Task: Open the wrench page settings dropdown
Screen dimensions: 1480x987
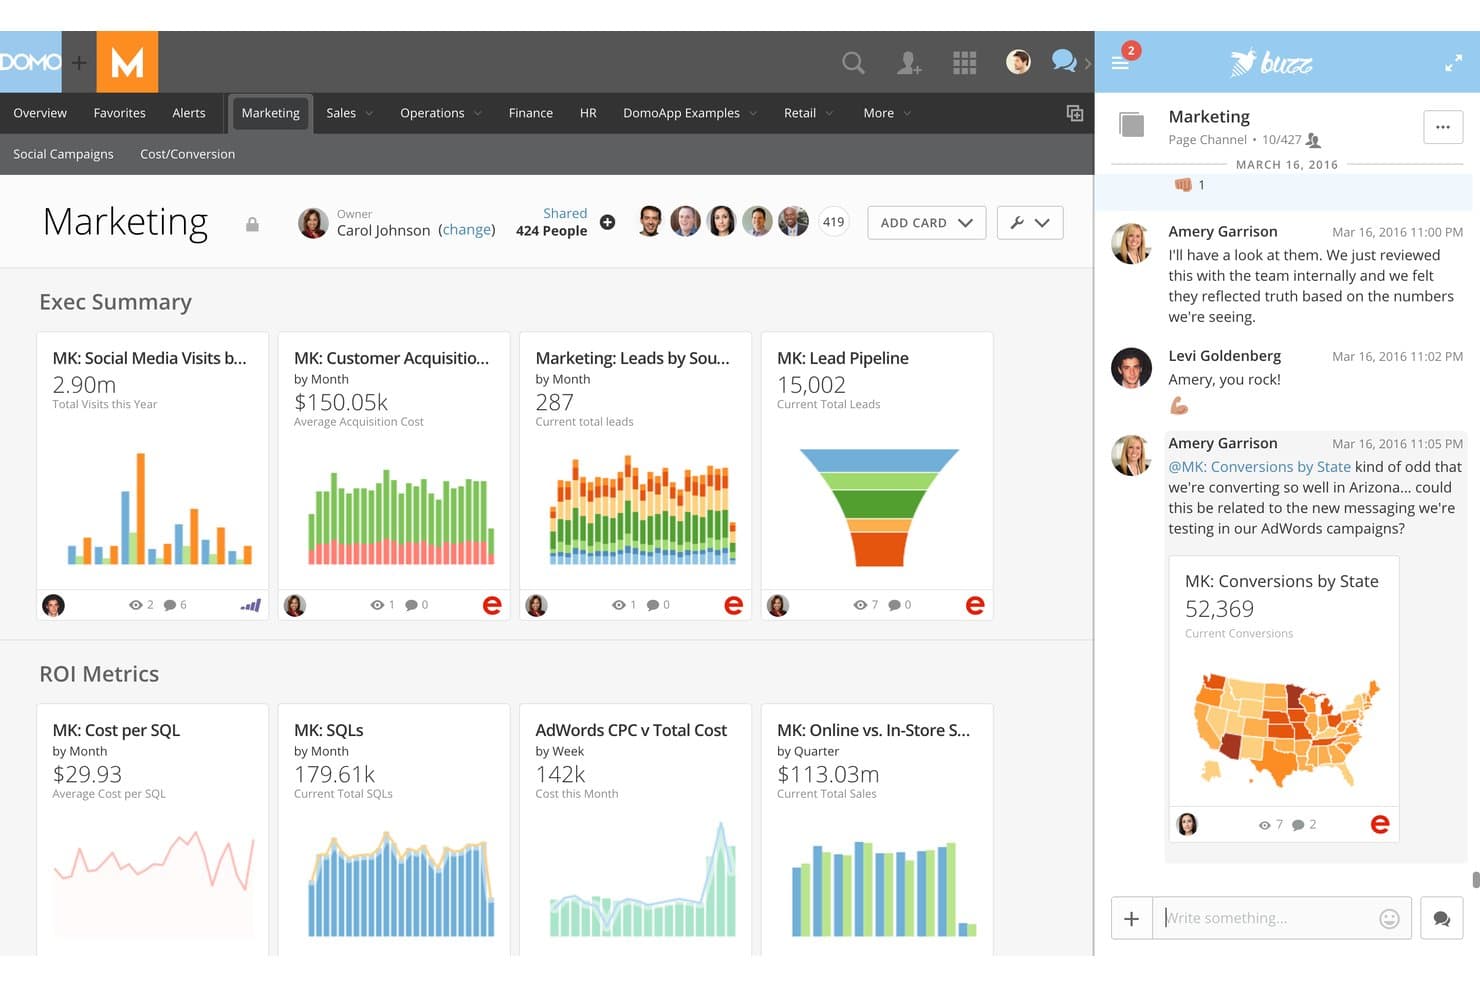Action: coord(1030,223)
